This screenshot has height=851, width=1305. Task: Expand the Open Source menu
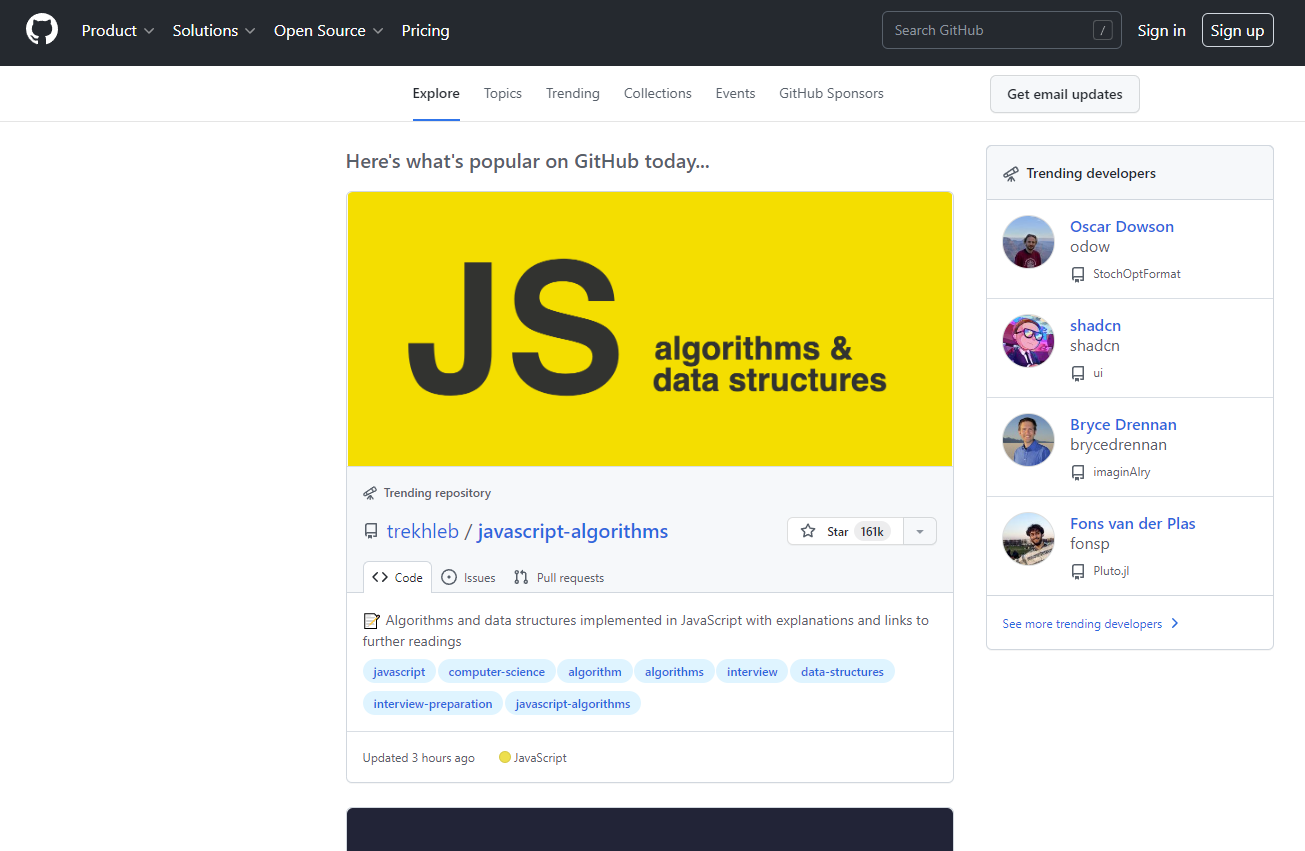[x=329, y=31]
